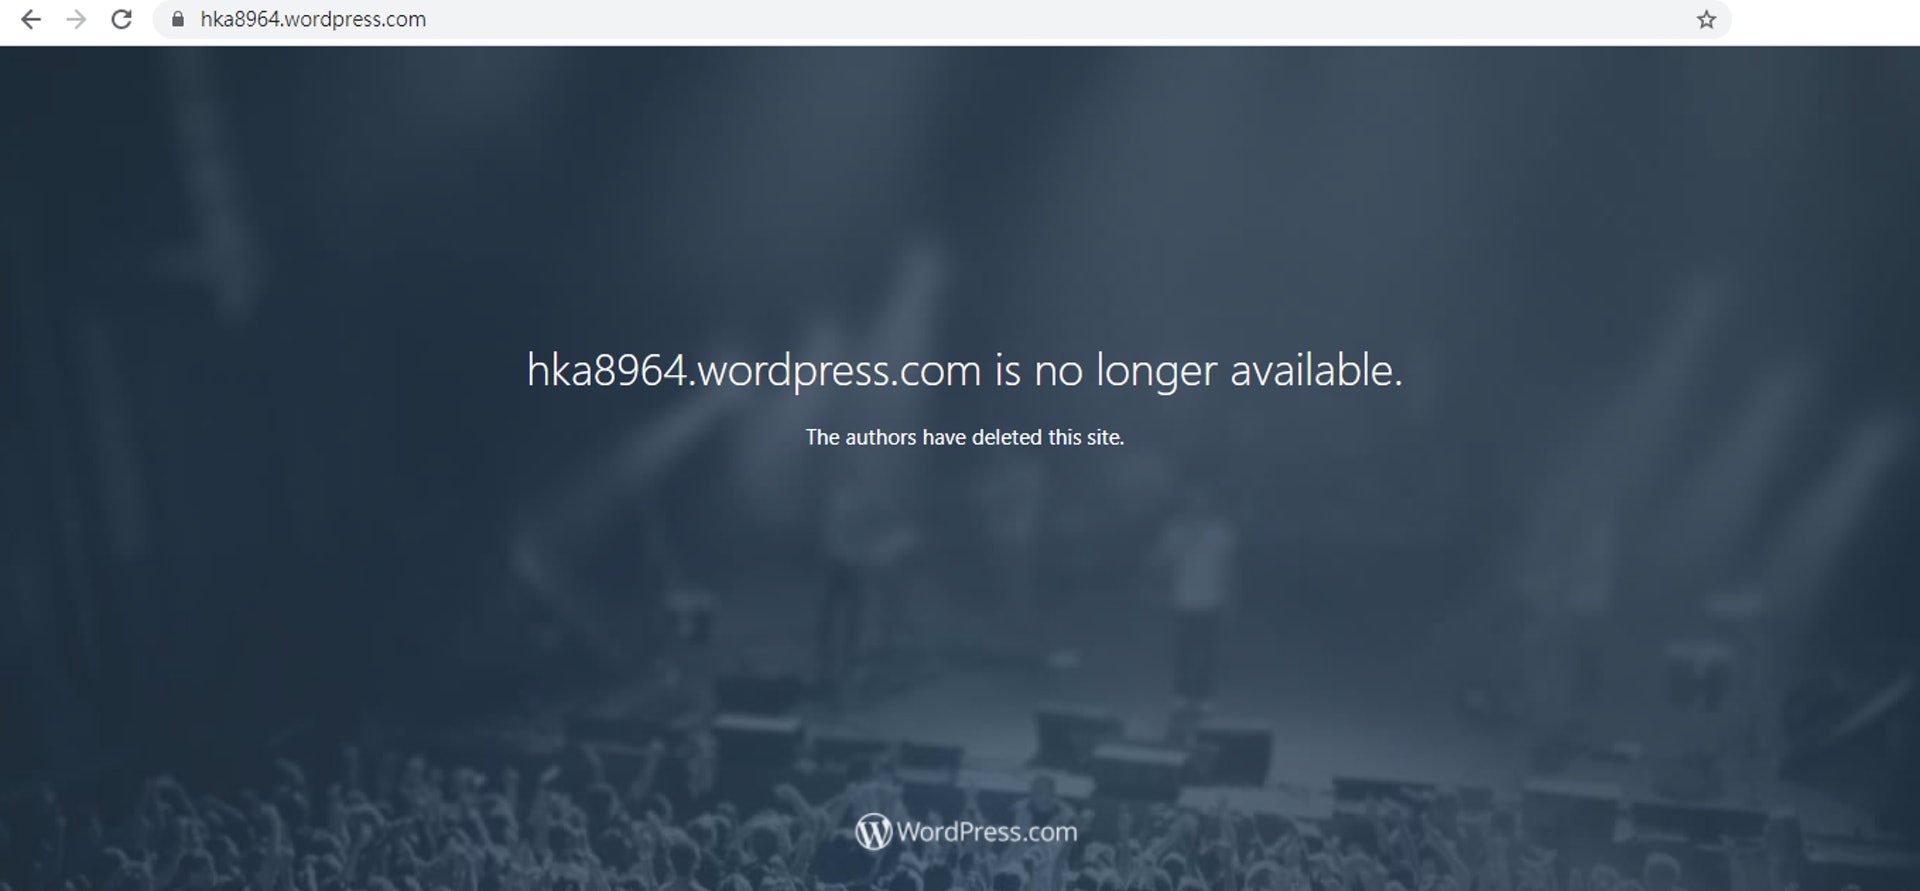Click the 'hka8964' part of the heading

(607, 371)
